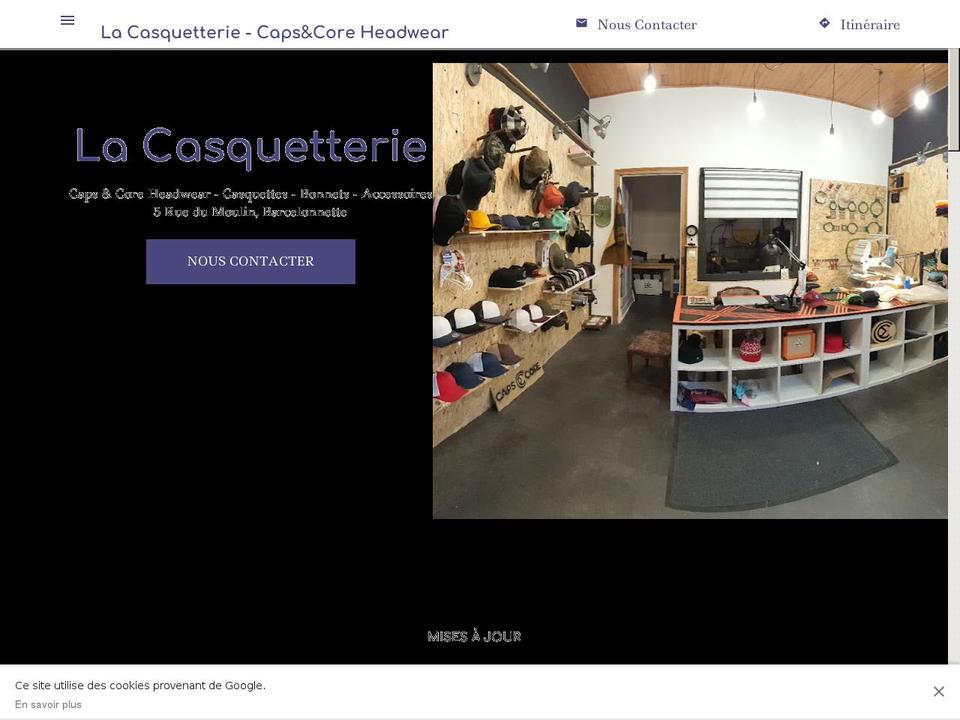Click the purple NOUS CONTACTER button
The width and height of the screenshot is (960, 720).
pos(250,261)
